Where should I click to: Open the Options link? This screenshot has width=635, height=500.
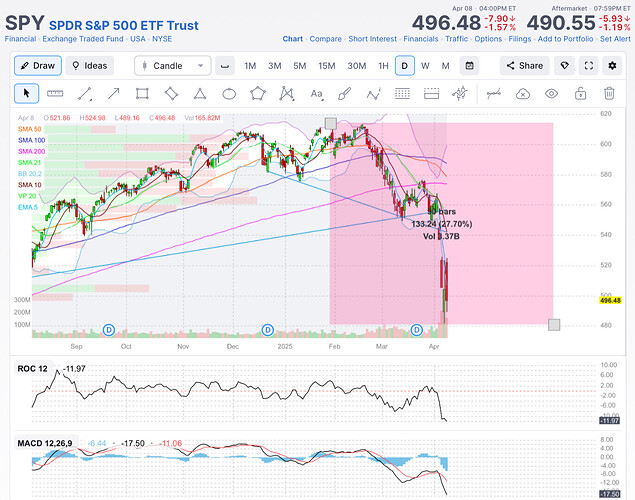(x=488, y=39)
